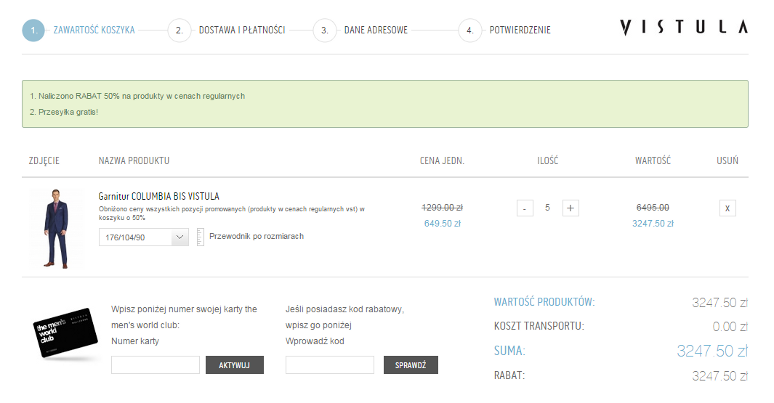Viewport: 774px width, 403px height.
Task: Click the step 3 circle number
Action: [x=324, y=31]
